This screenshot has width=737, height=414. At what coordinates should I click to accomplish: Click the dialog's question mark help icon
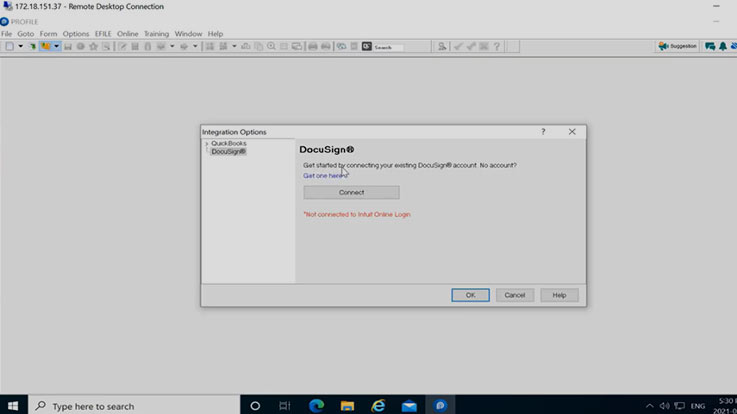pos(543,132)
